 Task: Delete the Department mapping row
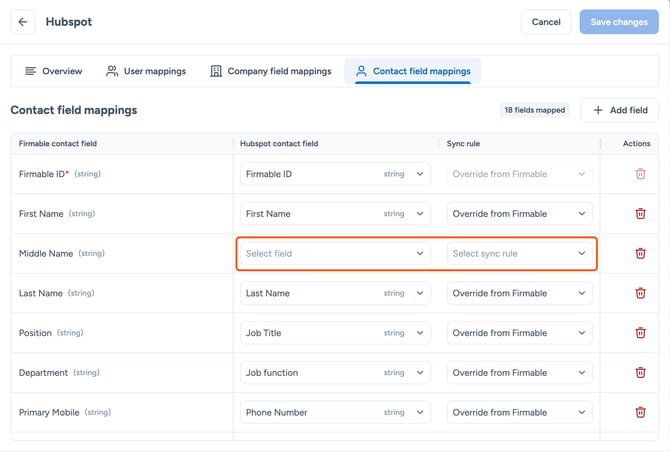[640, 373]
